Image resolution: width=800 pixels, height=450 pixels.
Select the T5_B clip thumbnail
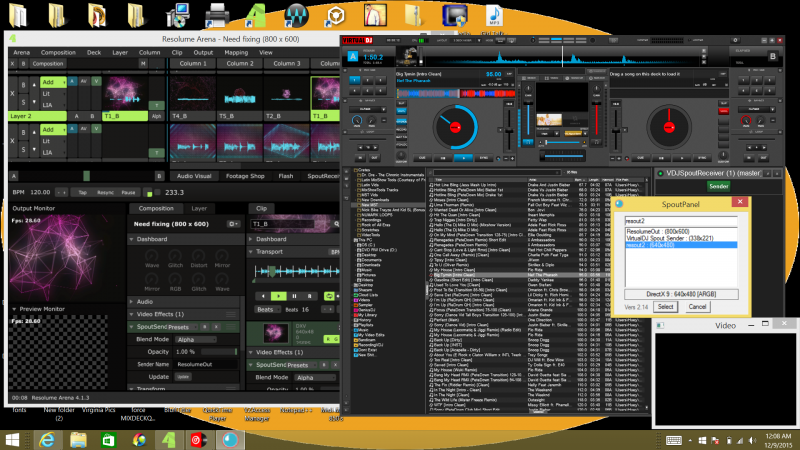tap(240, 93)
